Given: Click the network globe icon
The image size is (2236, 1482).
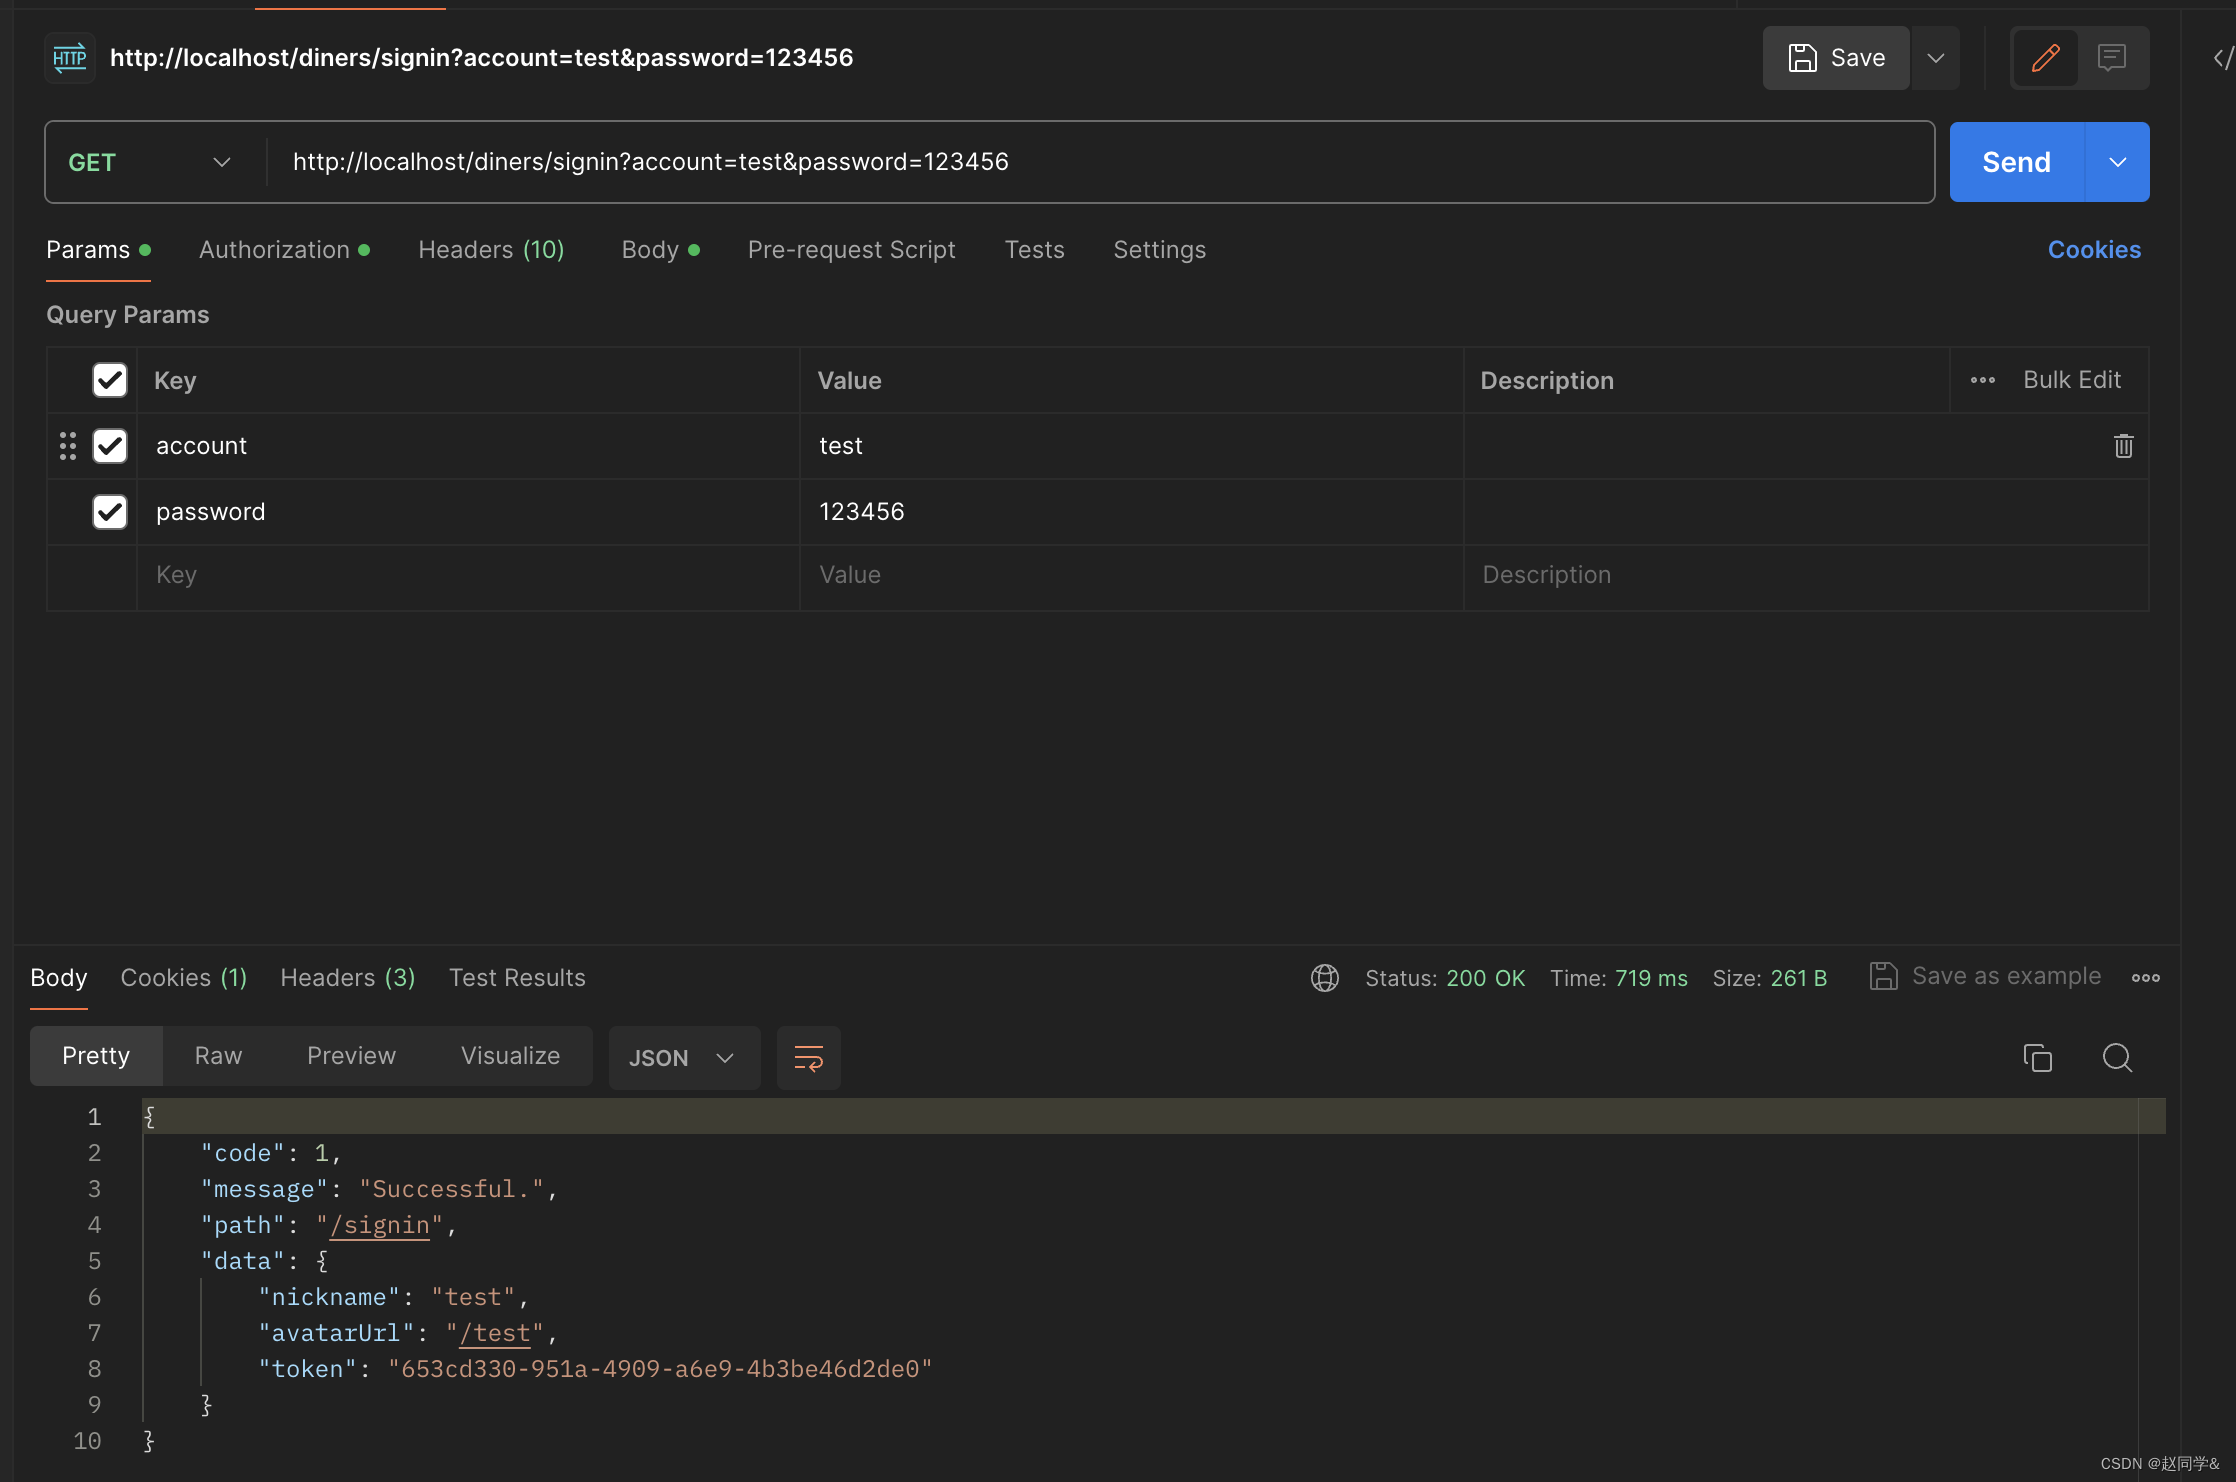Looking at the screenshot, I should click(1325, 977).
